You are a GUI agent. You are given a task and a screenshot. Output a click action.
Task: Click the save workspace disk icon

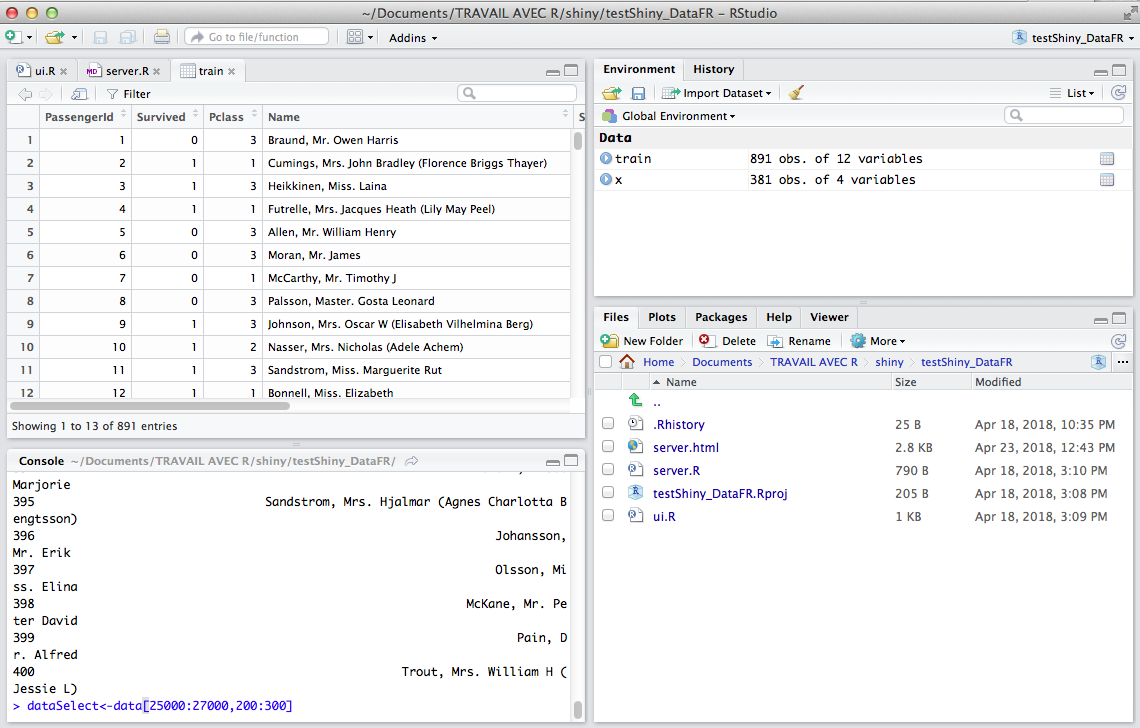(638, 93)
